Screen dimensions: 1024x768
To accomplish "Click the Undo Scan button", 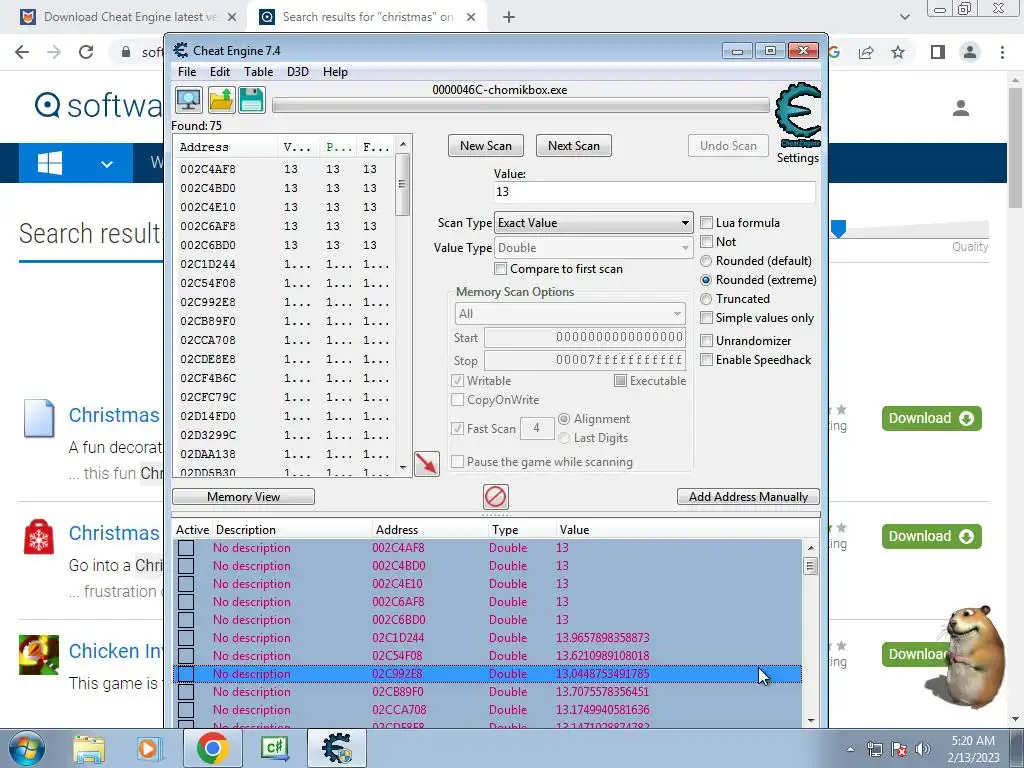I will (x=728, y=146).
